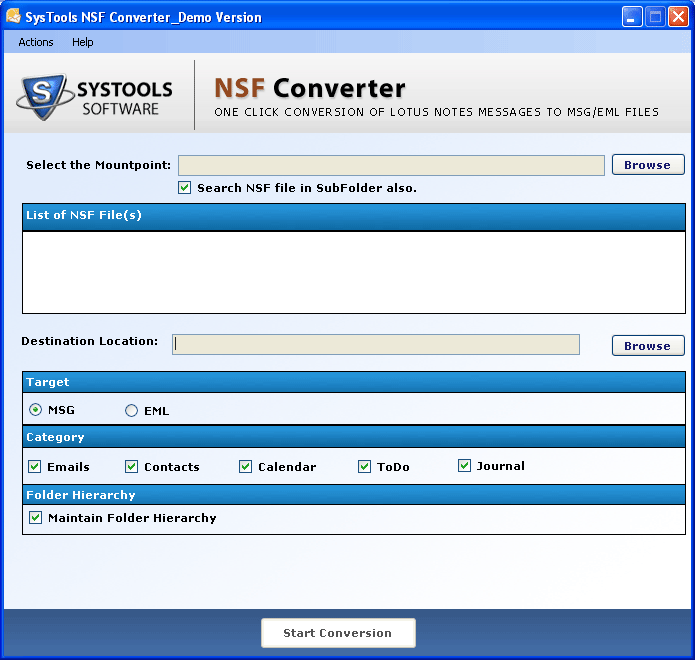Viewport: 695px width, 660px height.
Task: Click inside the List of NSF File(s) area
Action: (354, 272)
